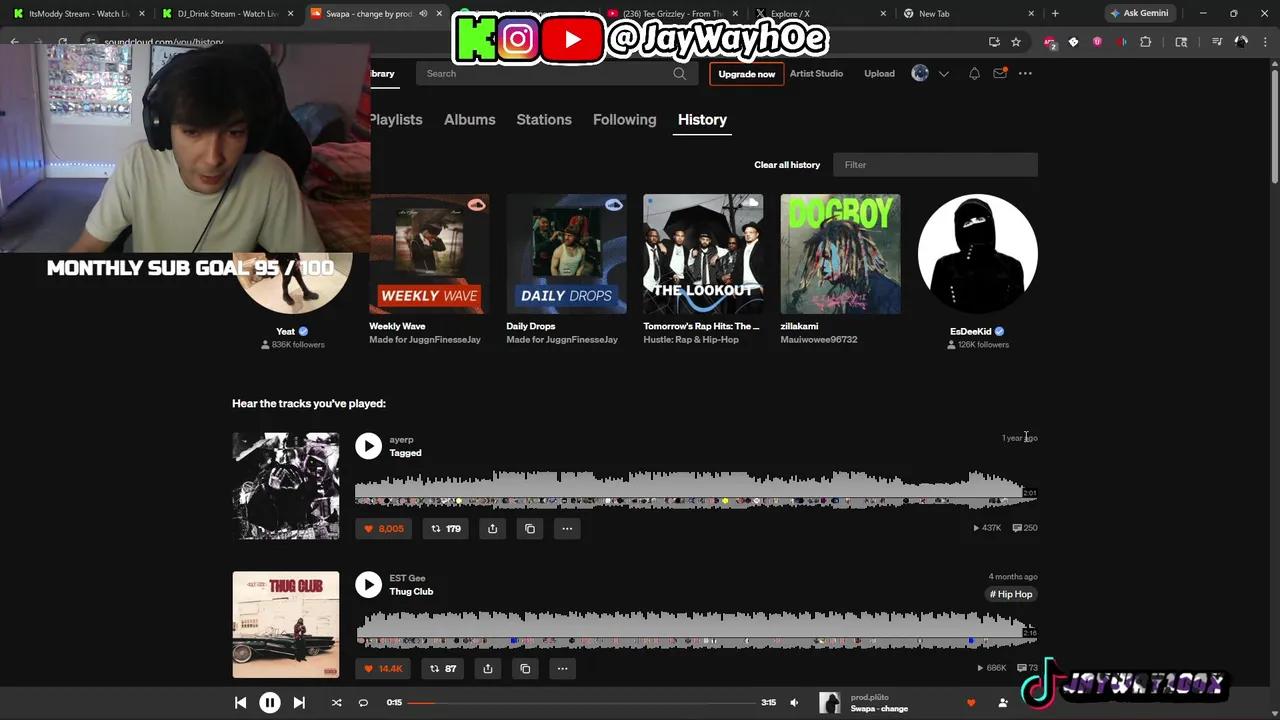This screenshot has height=720, width=1280.
Task: Share the Tagged track
Action: pyautogui.click(x=492, y=529)
